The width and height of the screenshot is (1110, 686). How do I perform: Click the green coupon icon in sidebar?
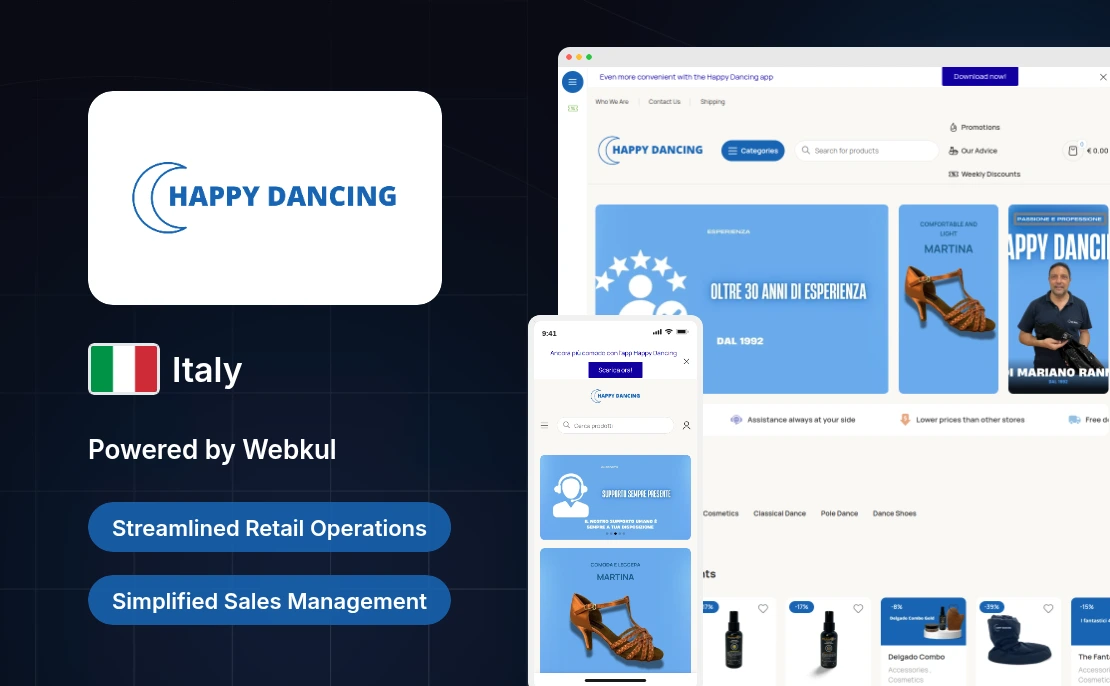[x=573, y=108]
